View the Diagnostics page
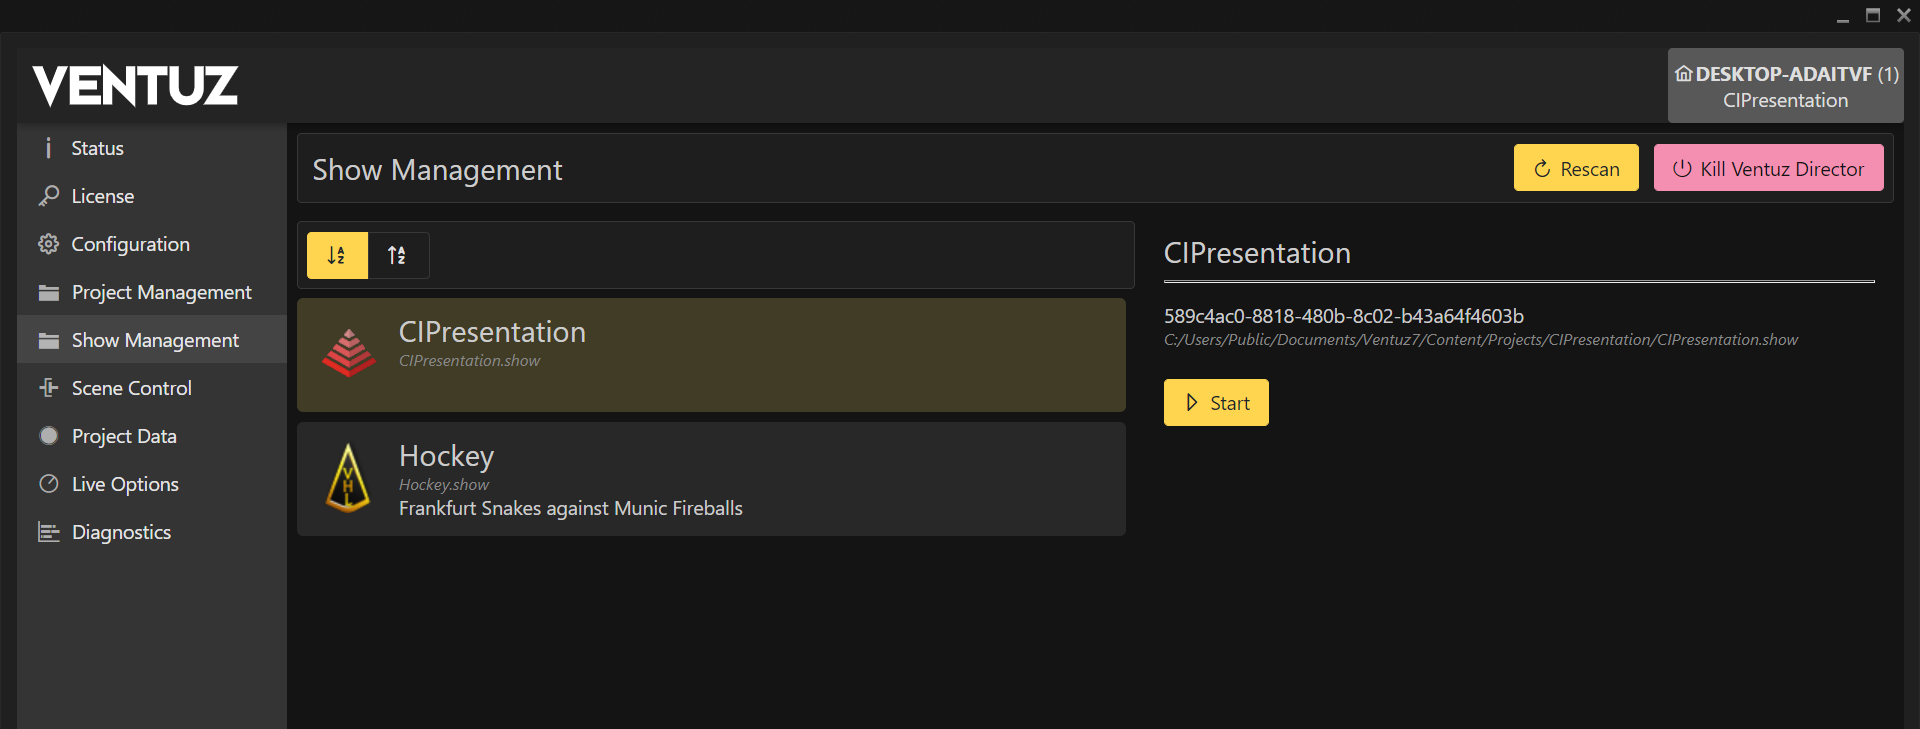 121,532
